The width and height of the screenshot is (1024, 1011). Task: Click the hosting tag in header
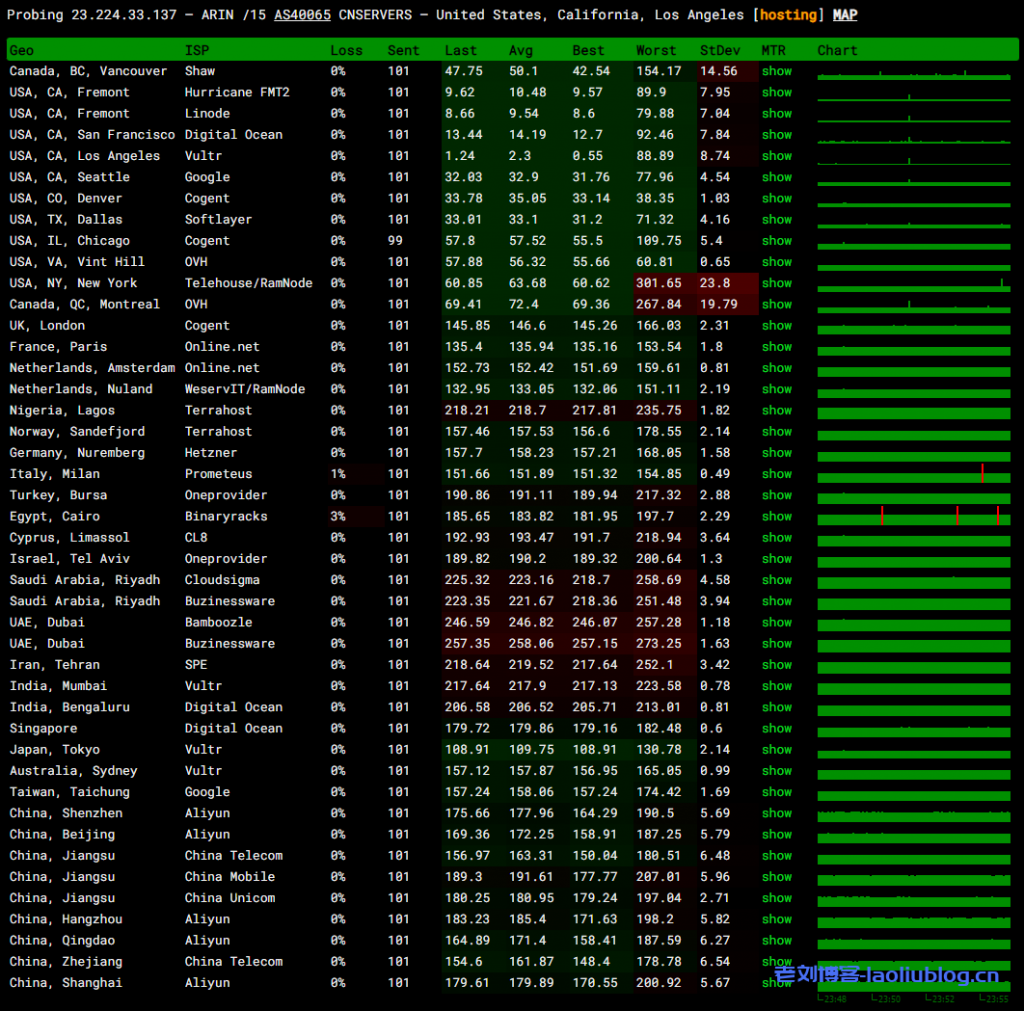pos(788,15)
